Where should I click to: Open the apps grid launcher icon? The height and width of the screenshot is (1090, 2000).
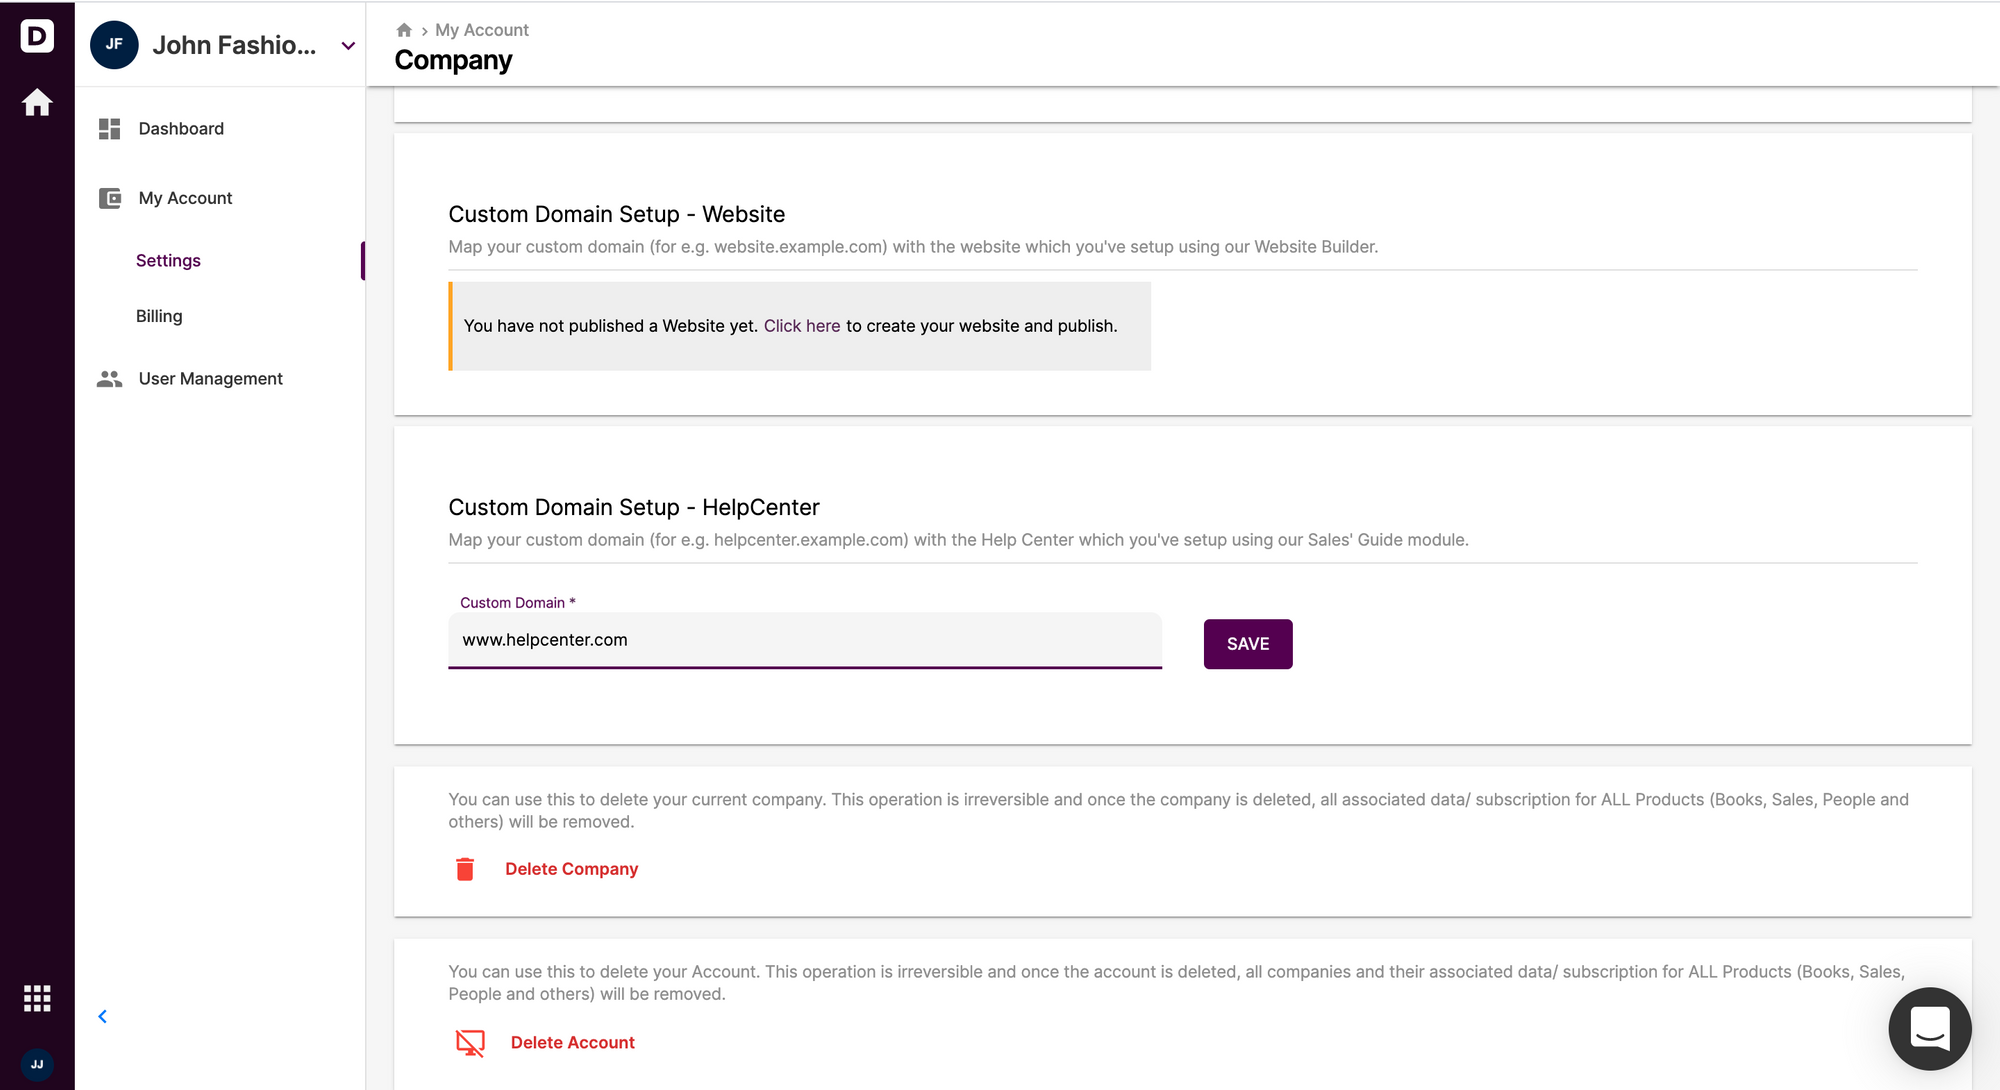37,998
